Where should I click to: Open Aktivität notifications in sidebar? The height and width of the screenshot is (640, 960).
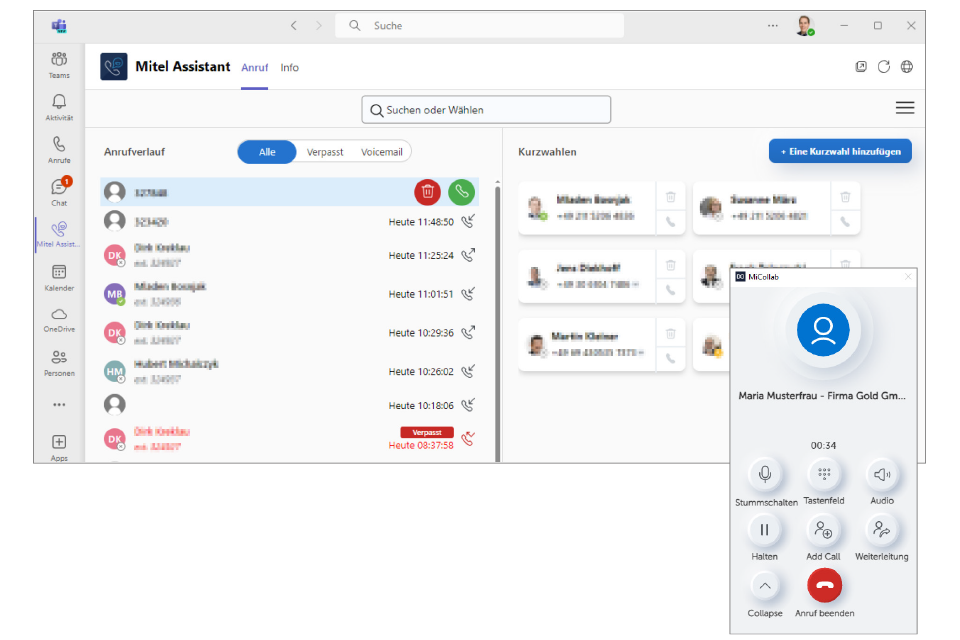(x=59, y=107)
